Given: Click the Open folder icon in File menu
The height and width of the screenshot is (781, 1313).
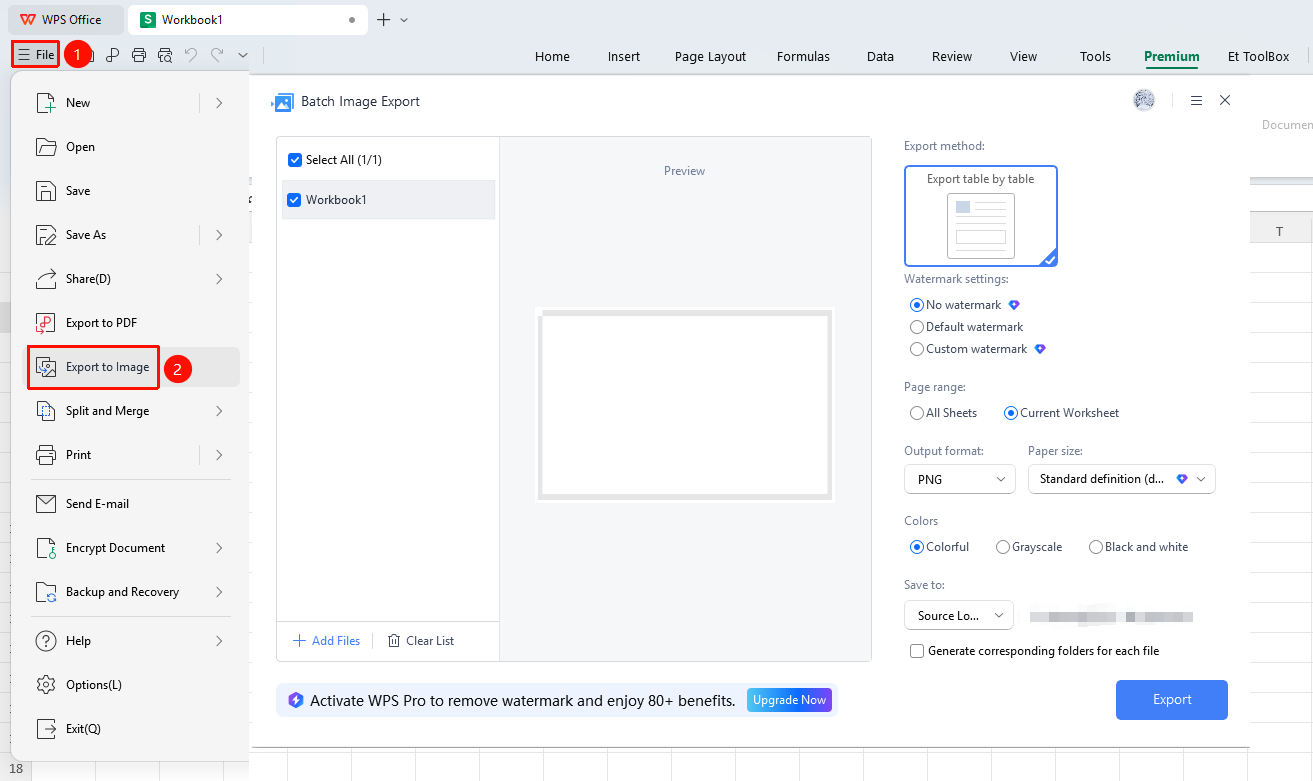Looking at the screenshot, I should coord(46,147).
